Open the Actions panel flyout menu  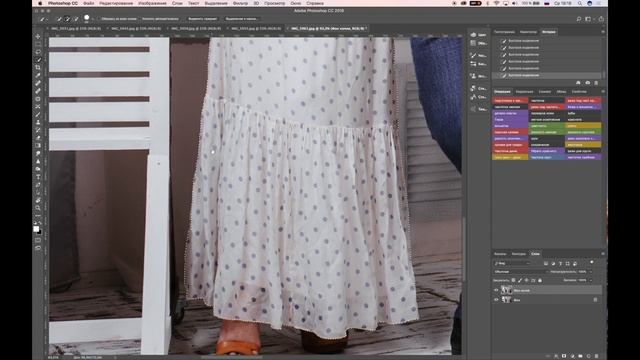pyautogui.click(x=603, y=92)
